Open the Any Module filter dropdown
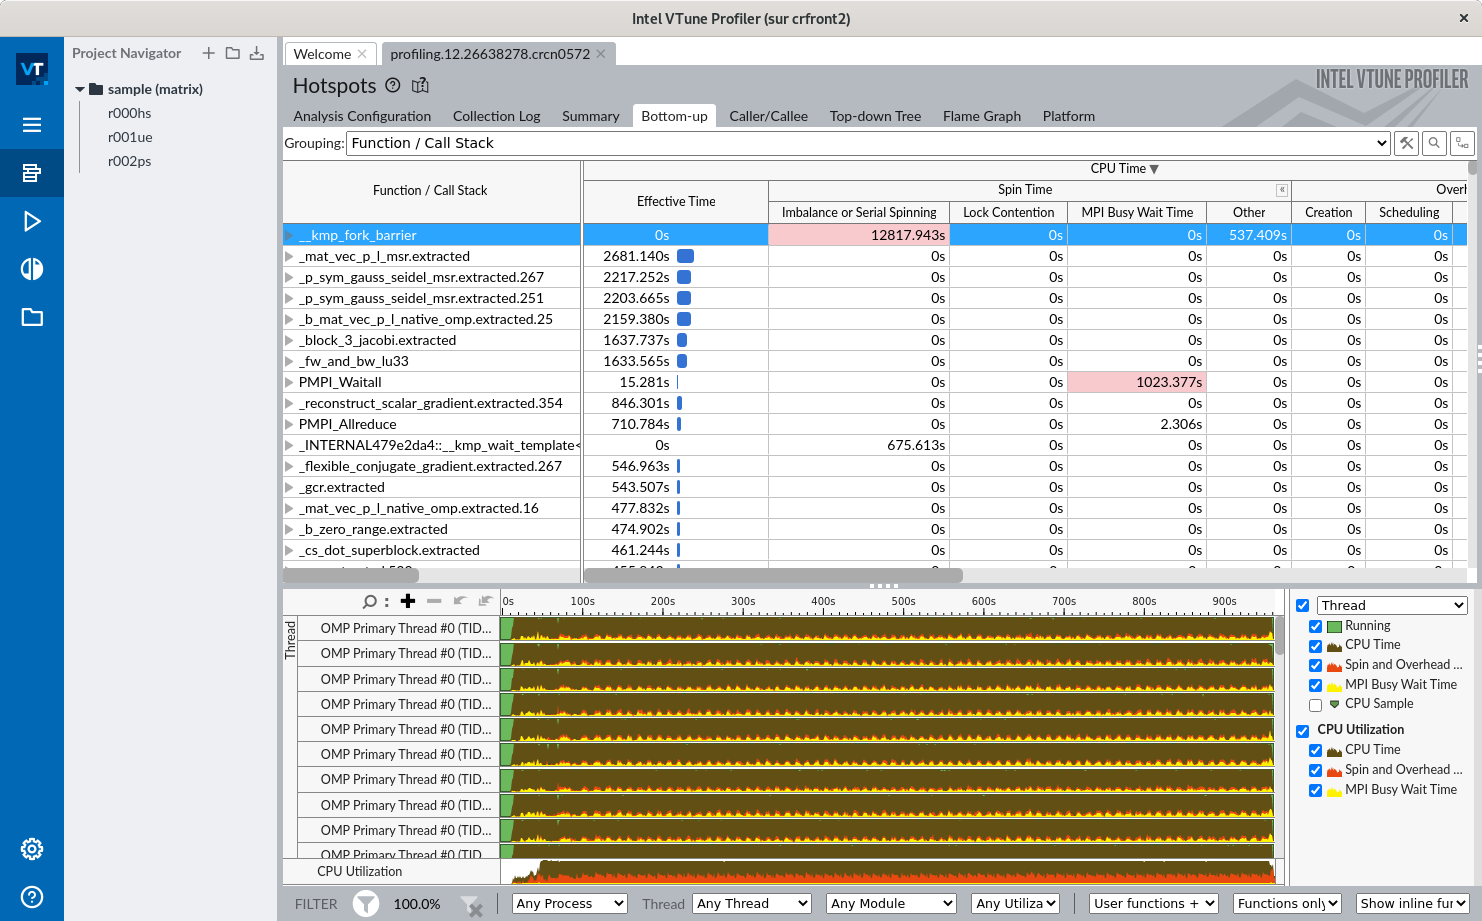This screenshot has height=921, width=1482. 892,904
